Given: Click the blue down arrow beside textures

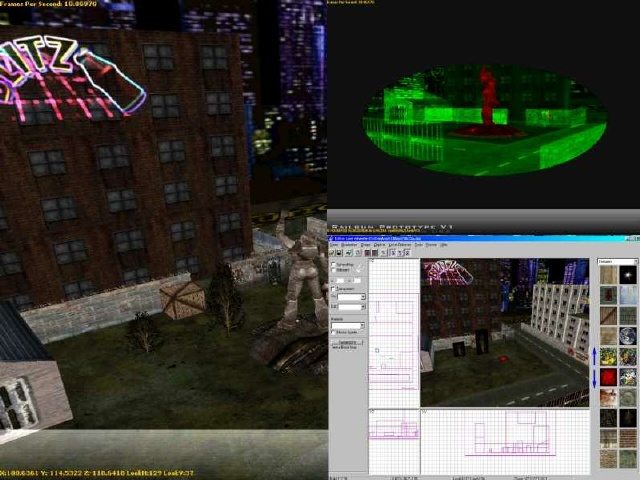Looking at the screenshot, I should 594,379.
